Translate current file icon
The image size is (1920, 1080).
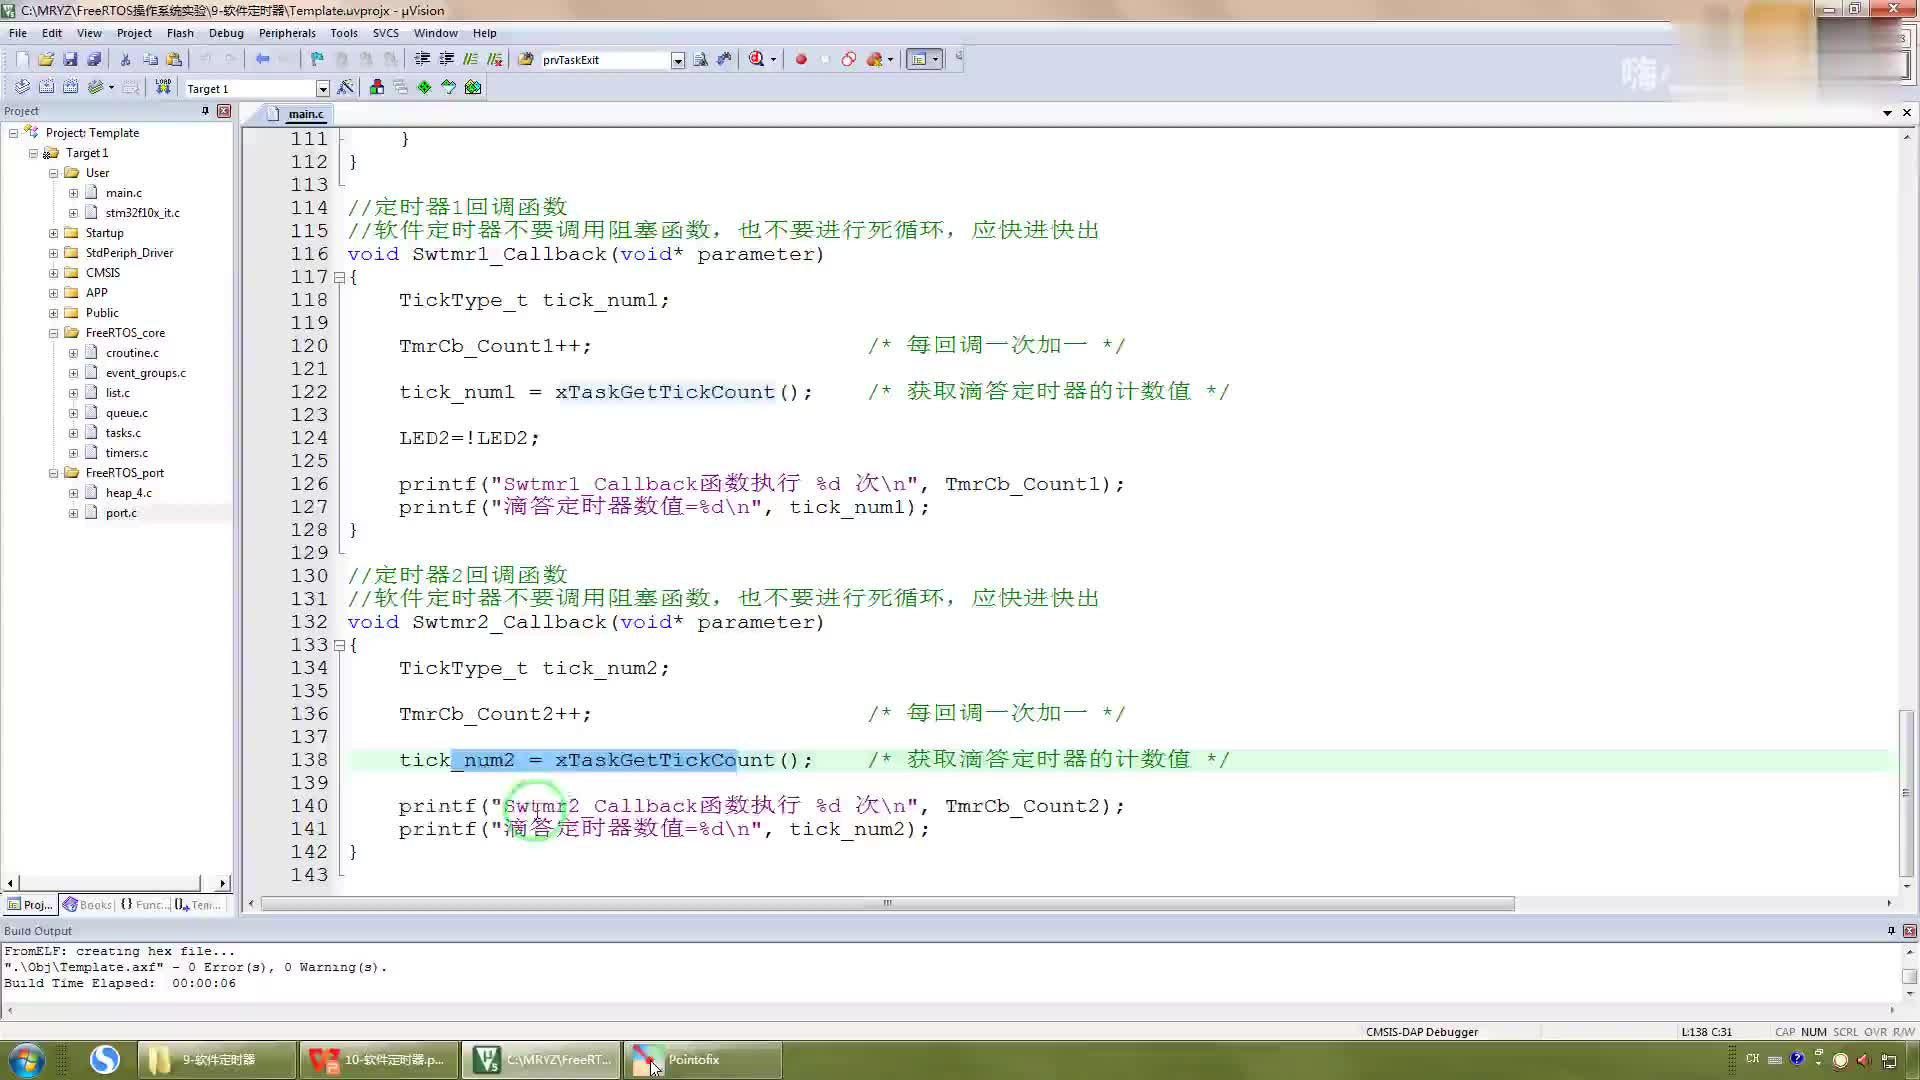(x=22, y=87)
